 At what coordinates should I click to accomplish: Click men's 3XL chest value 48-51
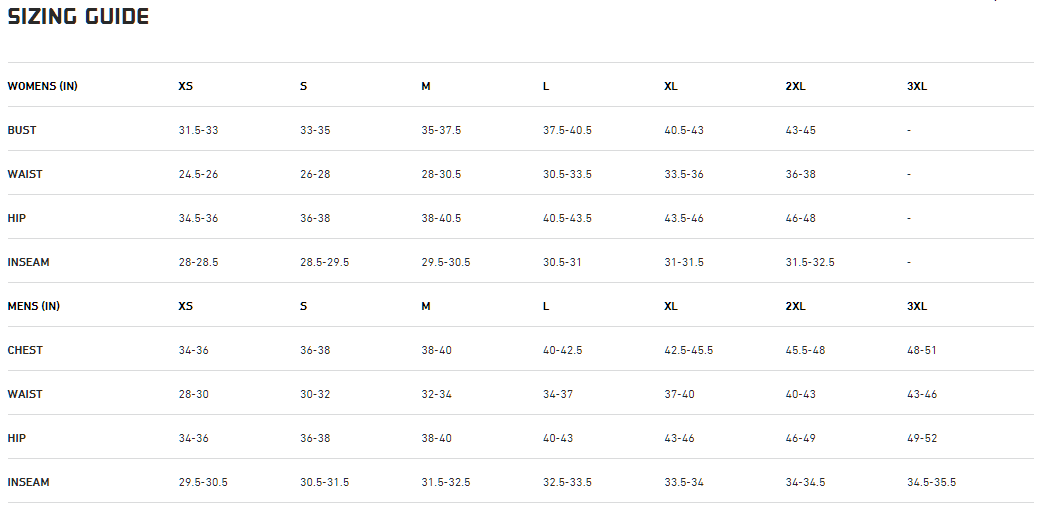click(x=922, y=350)
